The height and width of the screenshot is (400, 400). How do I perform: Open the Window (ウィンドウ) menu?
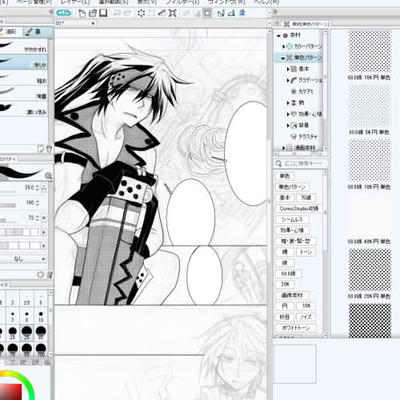226,2
